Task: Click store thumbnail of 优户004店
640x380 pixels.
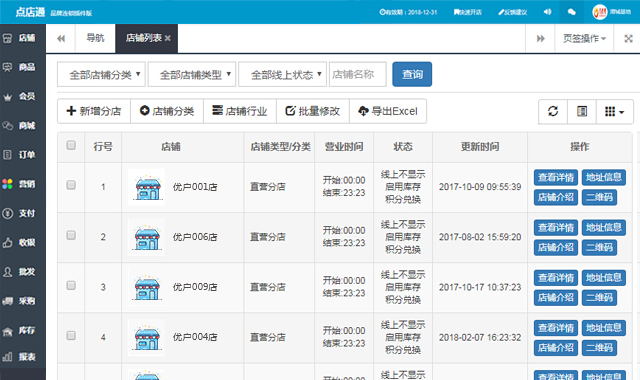Action: [147, 337]
